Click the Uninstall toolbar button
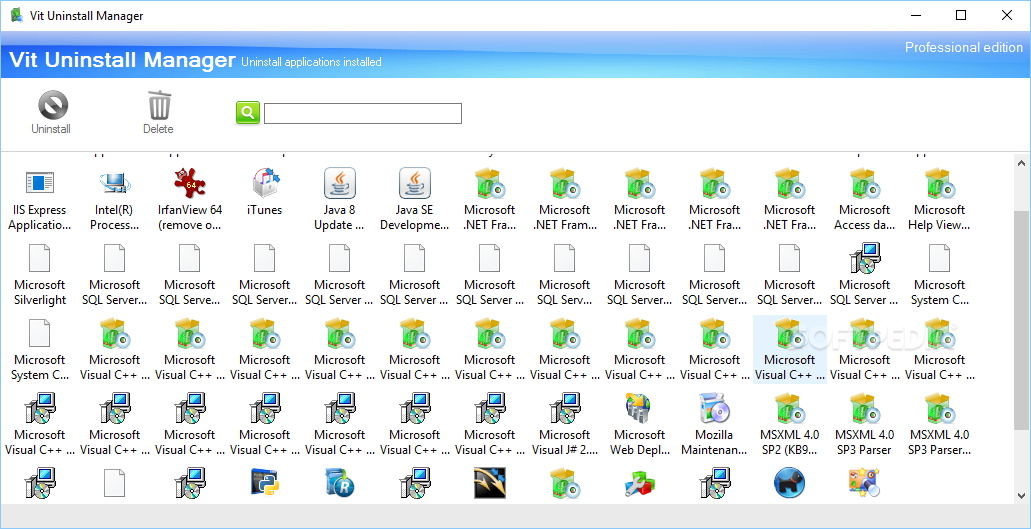The height and width of the screenshot is (529, 1031). [51, 113]
